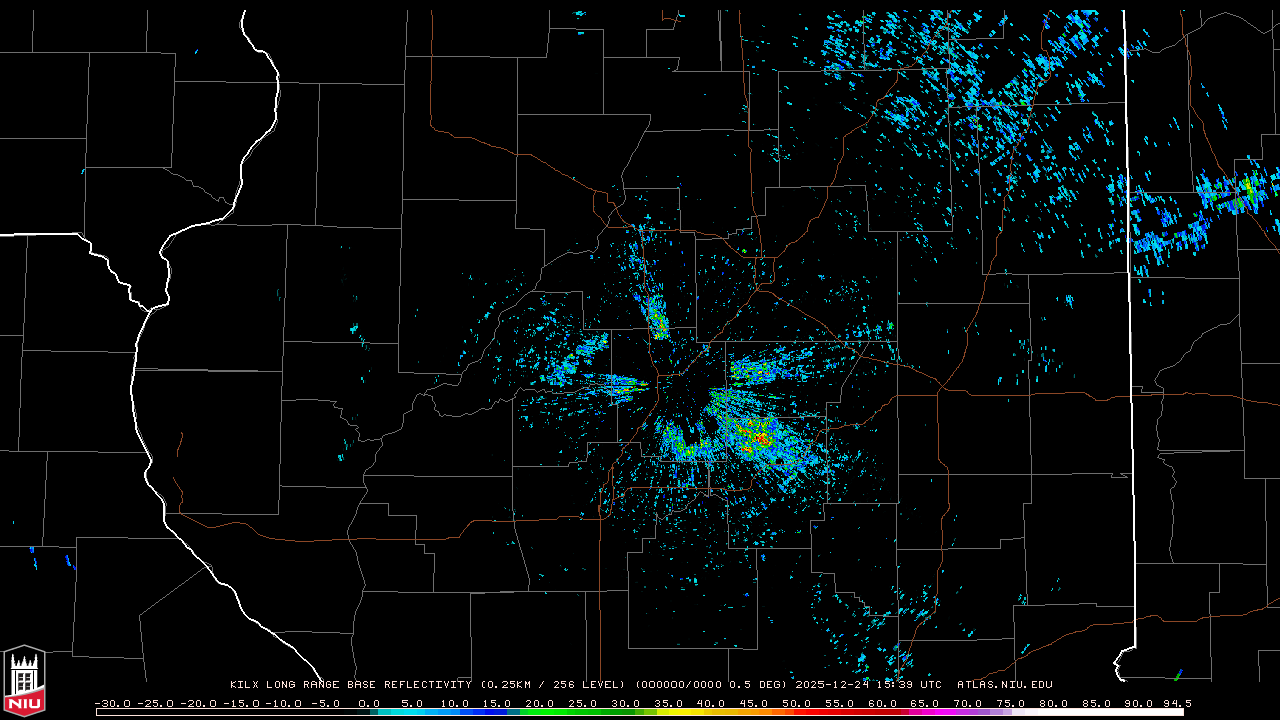Click the yellow echo cluster north of radar
Image resolution: width=1280 pixels, height=720 pixels.
point(657,321)
